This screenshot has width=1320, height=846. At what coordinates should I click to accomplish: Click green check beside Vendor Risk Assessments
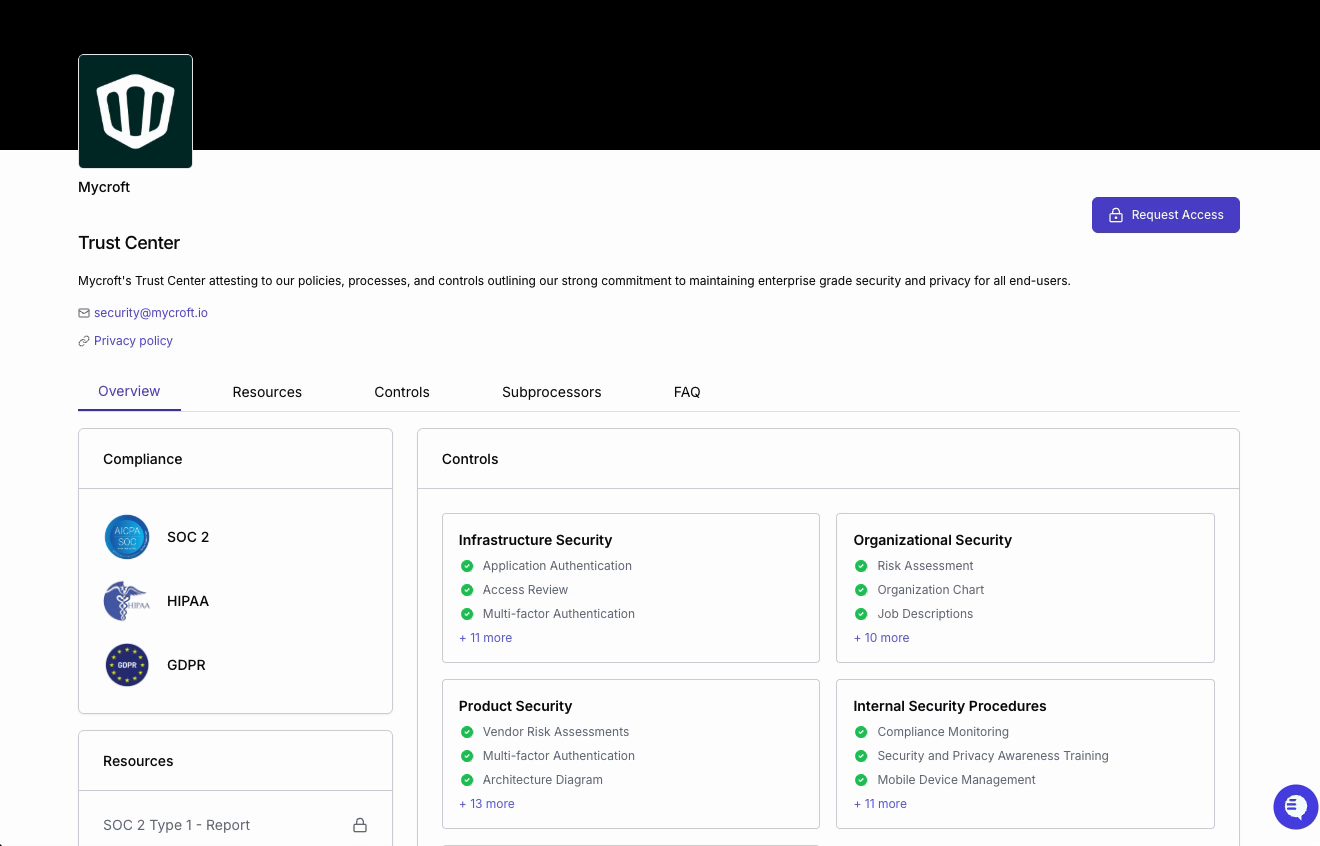467,732
